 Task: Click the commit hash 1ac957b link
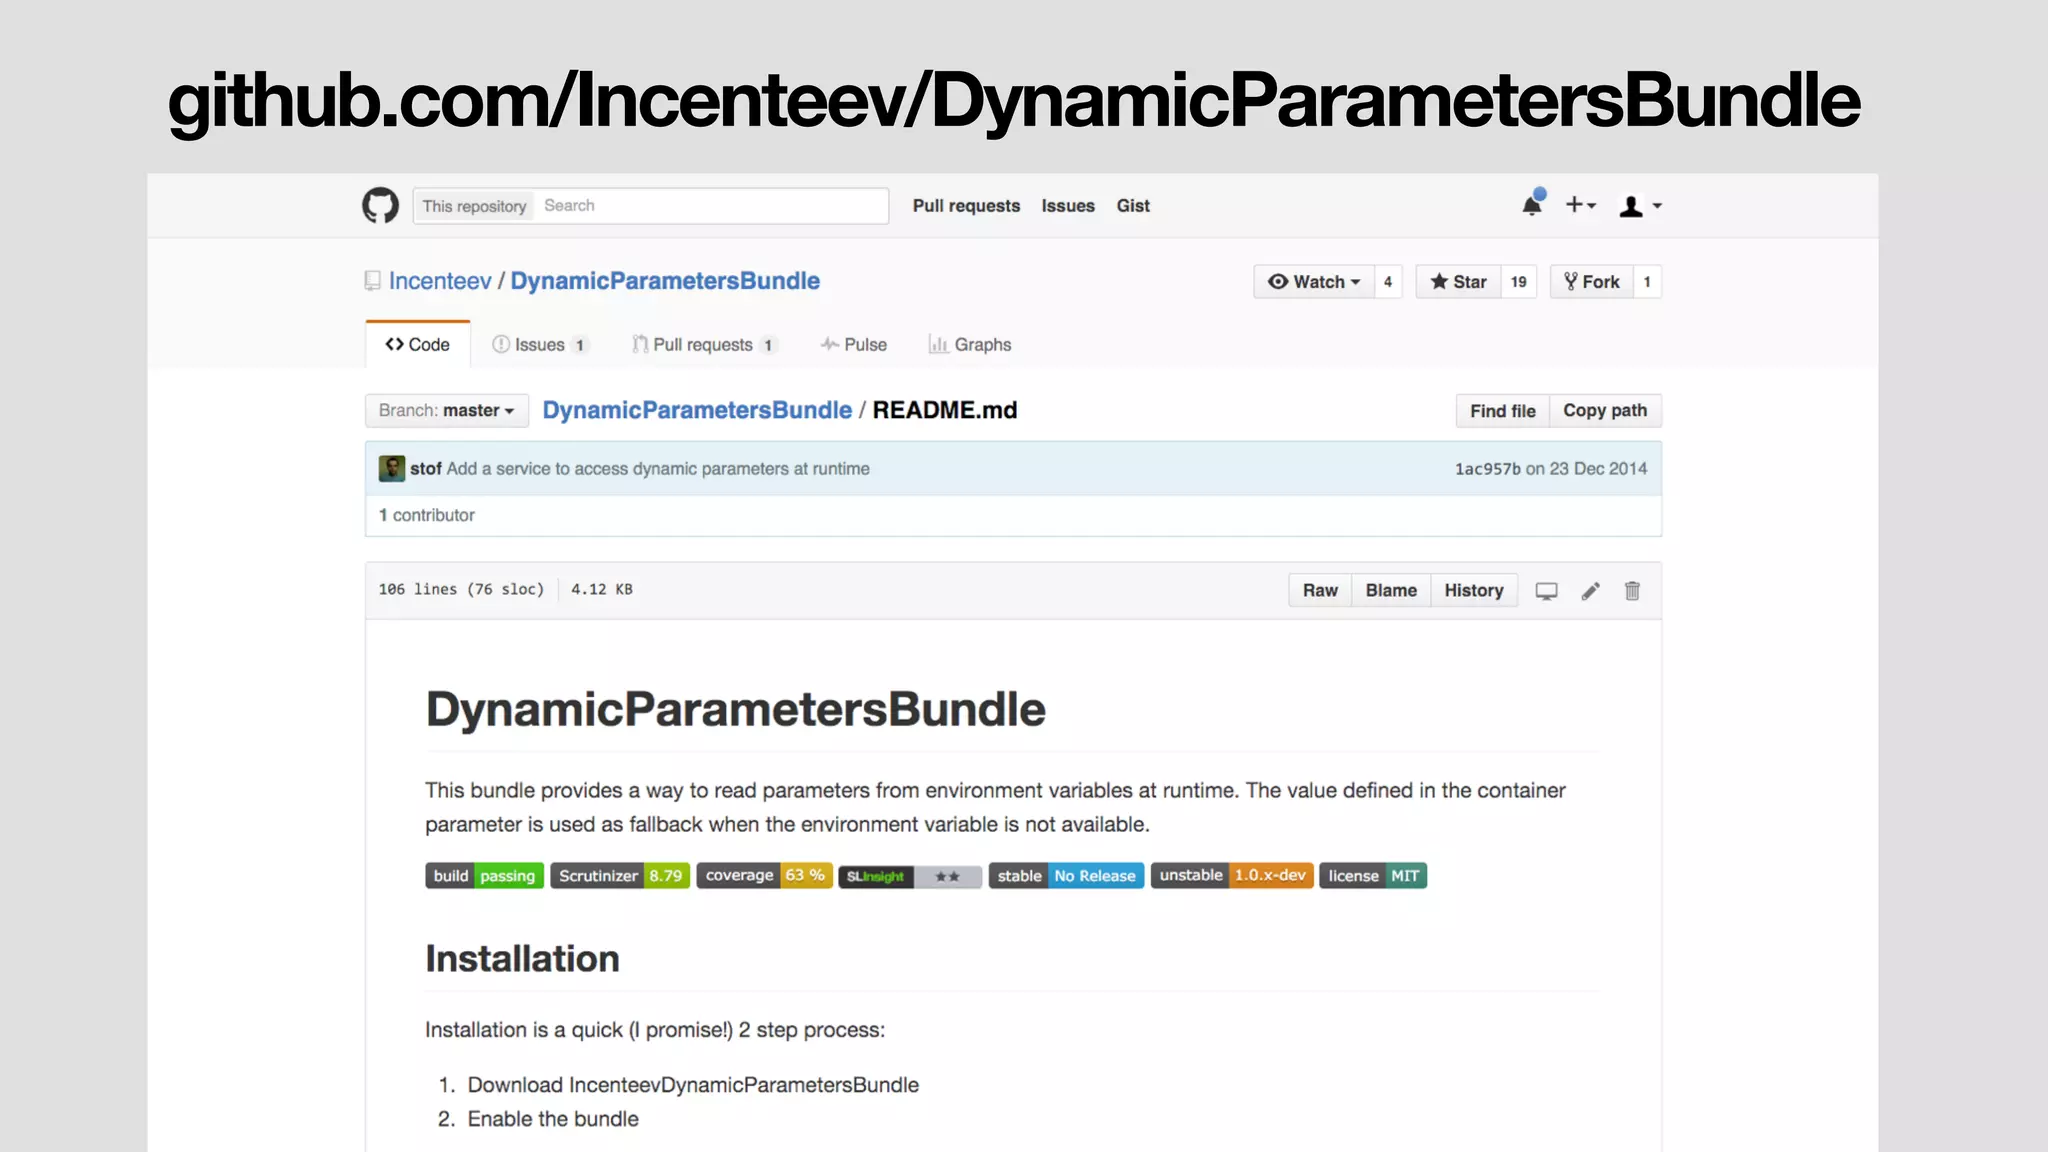tap(1487, 469)
